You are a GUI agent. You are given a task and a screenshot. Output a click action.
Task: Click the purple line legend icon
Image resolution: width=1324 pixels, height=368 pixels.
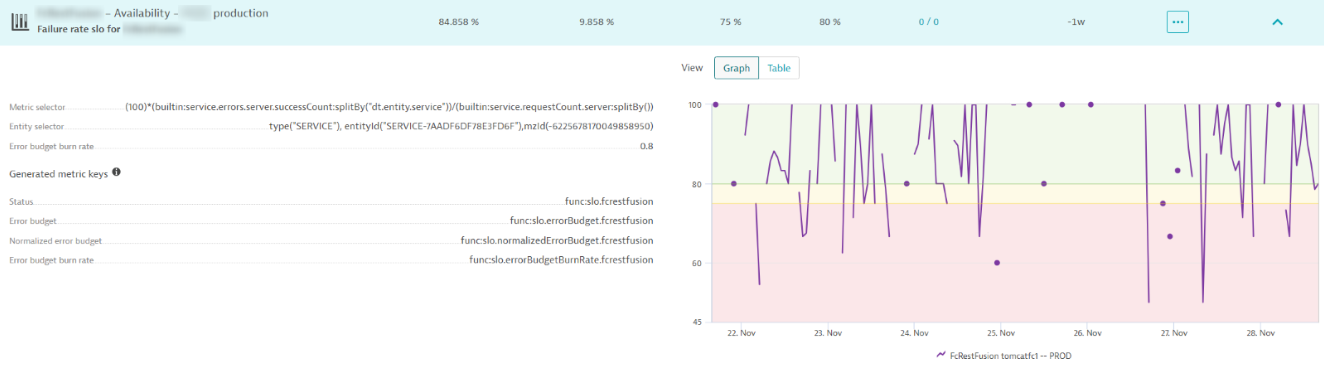940,355
